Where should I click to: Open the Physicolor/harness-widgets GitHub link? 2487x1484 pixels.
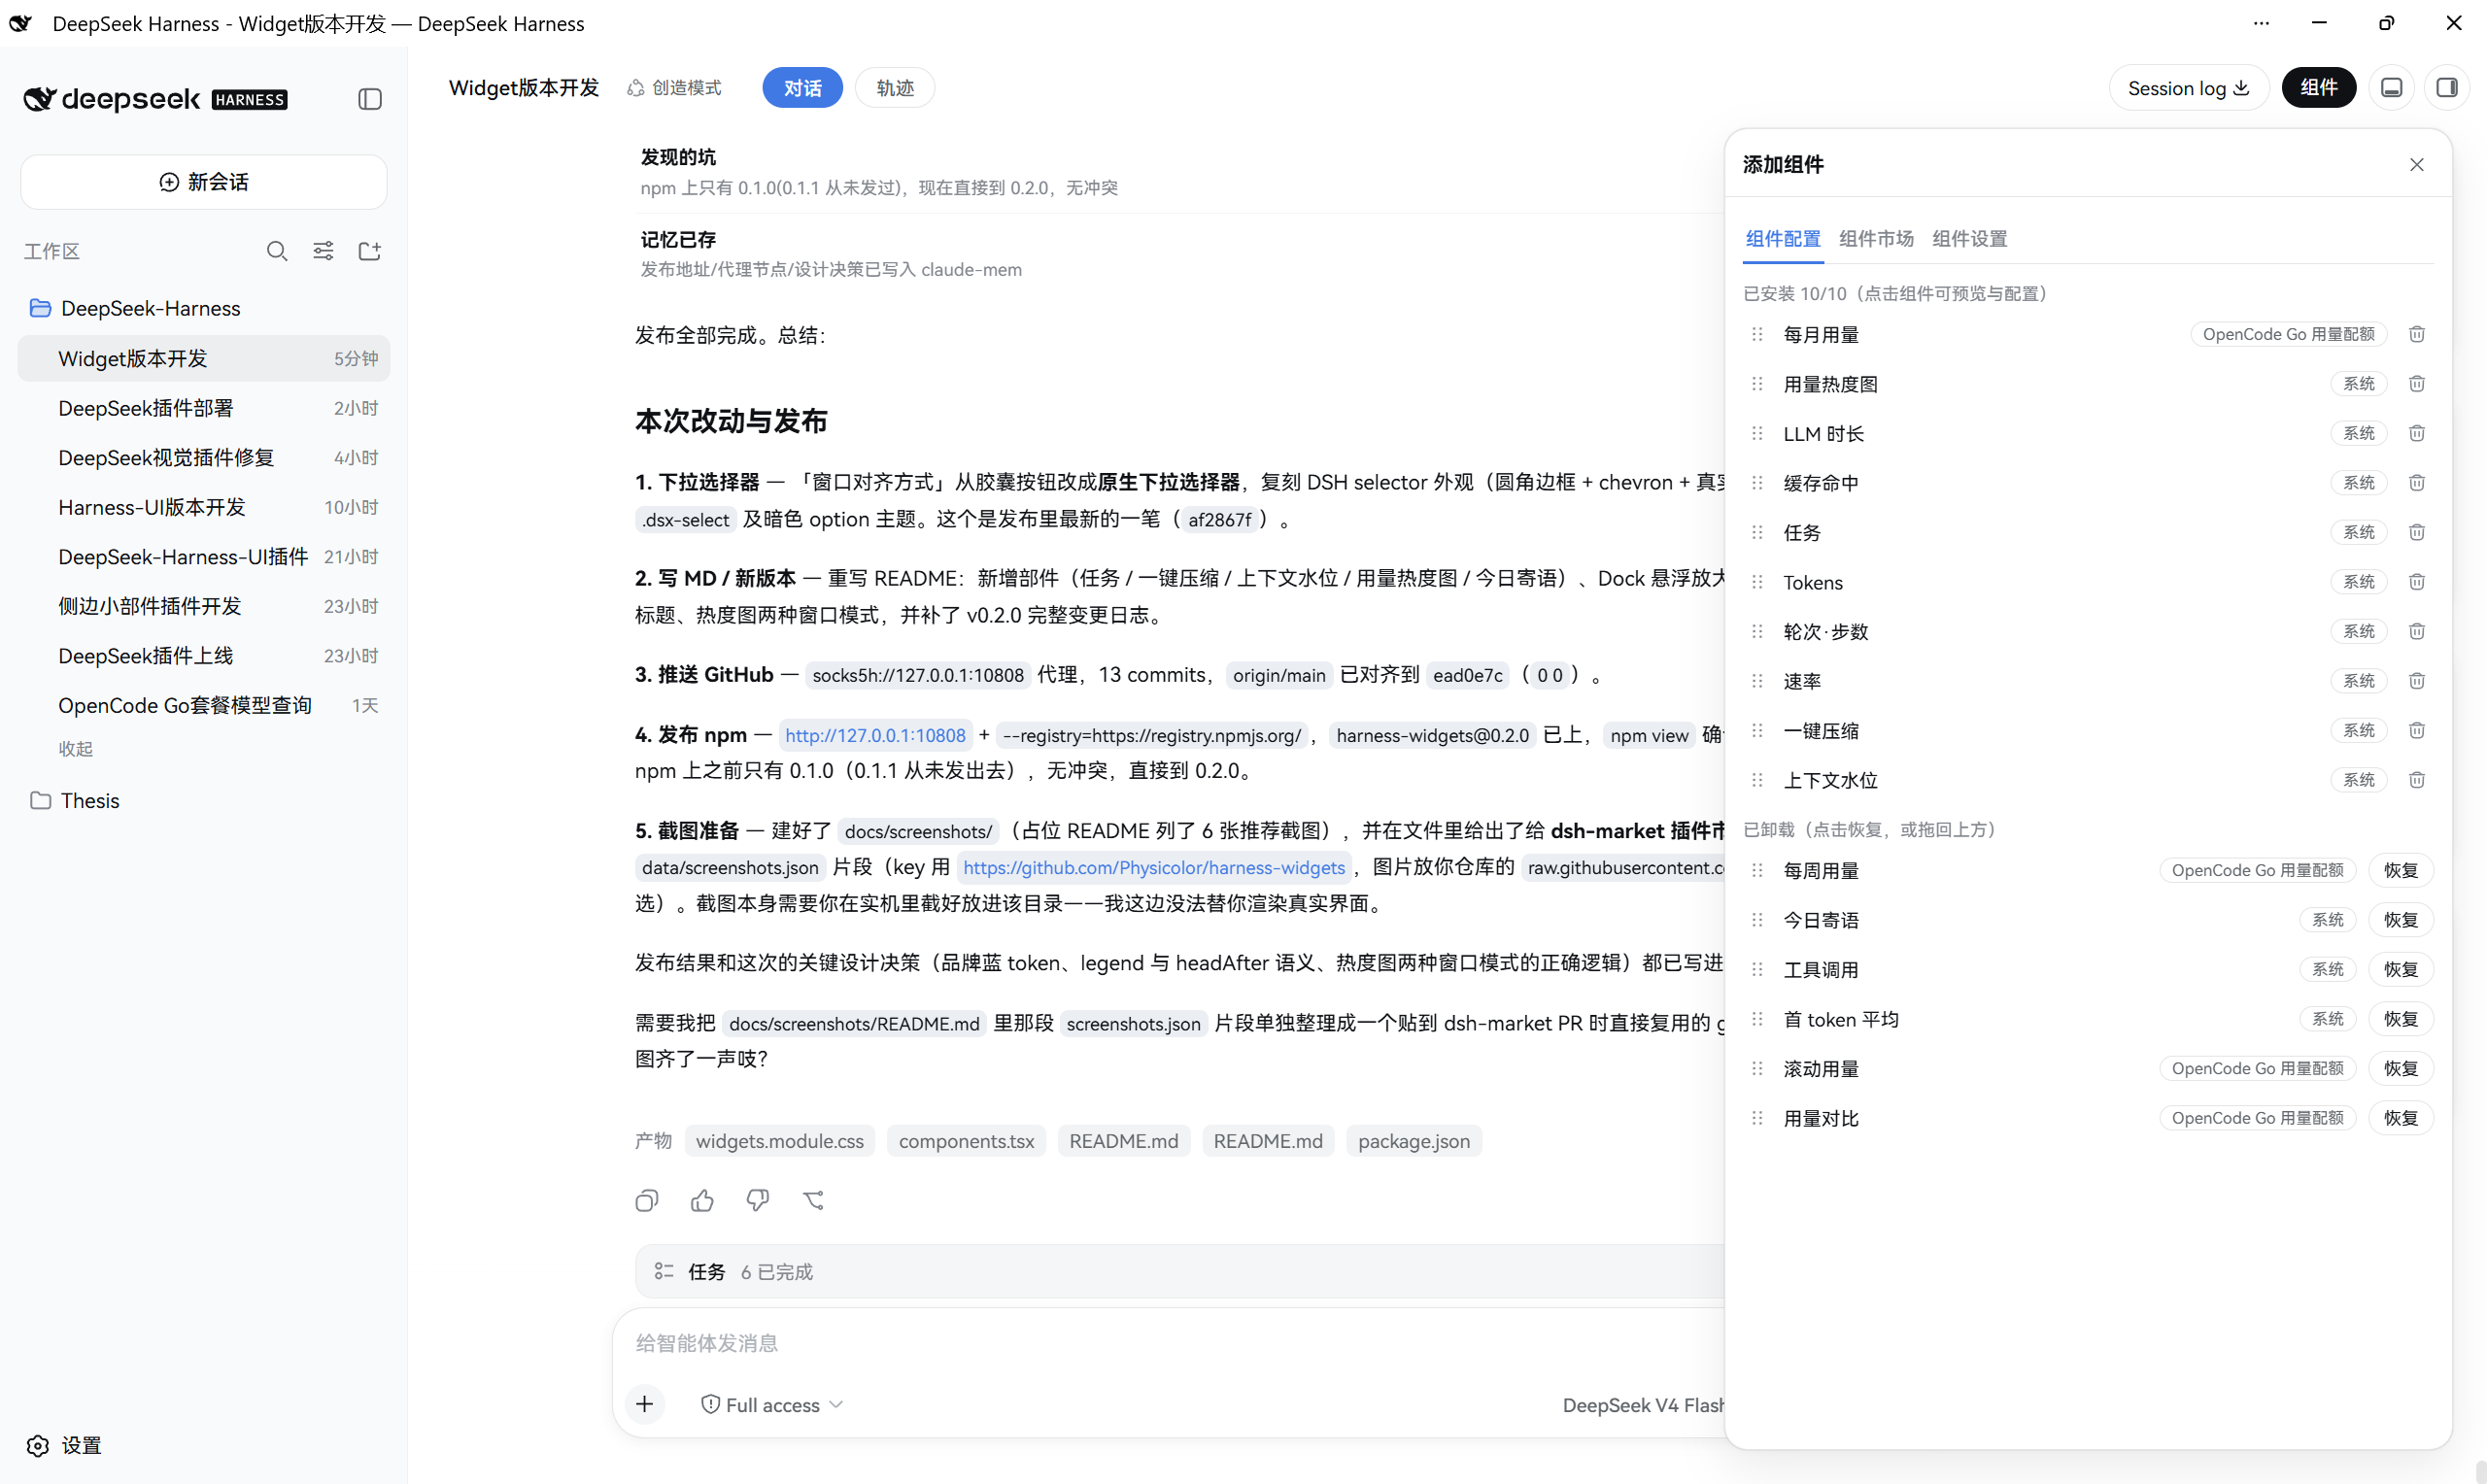click(x=1154, y=867)
